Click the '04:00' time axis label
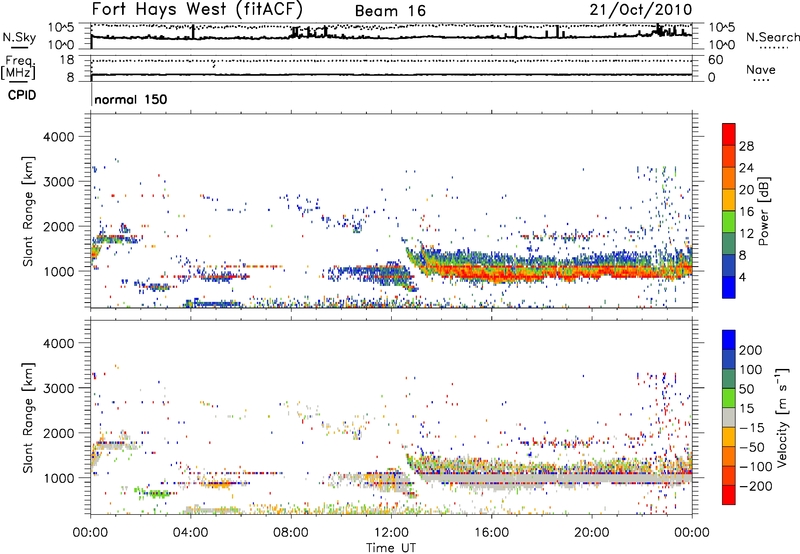 point(190,533)
